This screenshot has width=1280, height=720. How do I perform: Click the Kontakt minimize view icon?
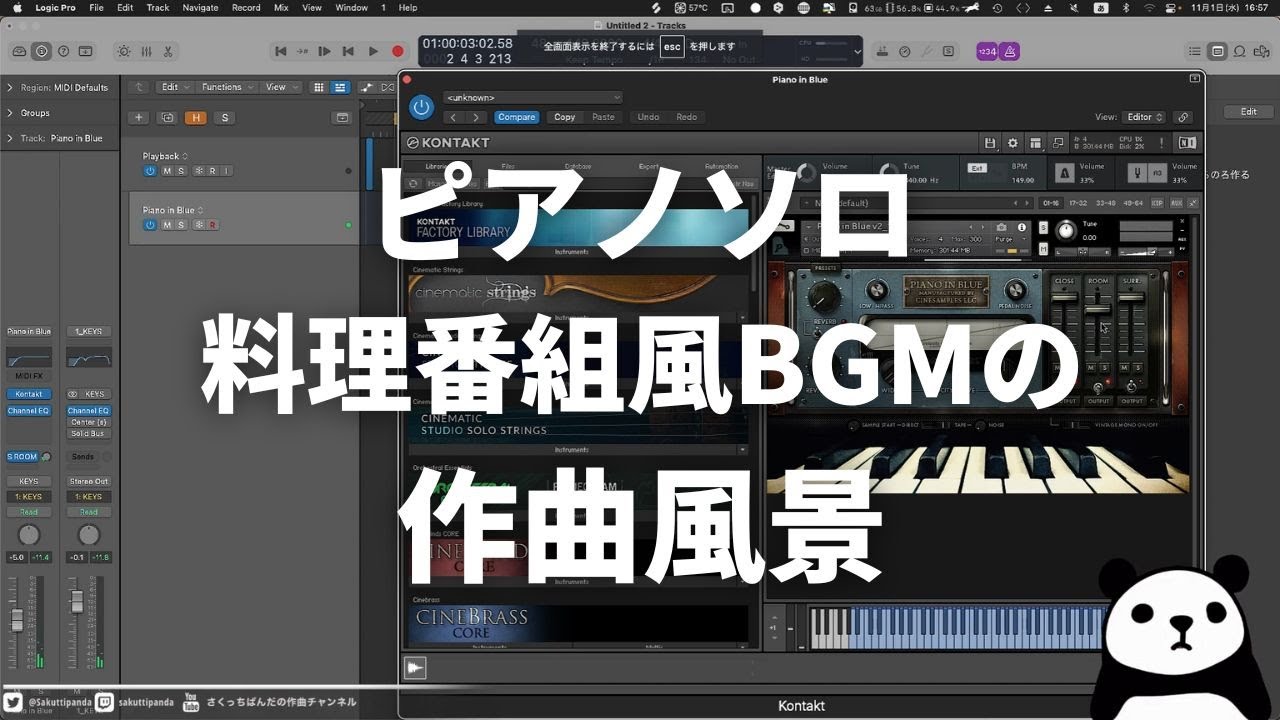[x=1056, y=143]
